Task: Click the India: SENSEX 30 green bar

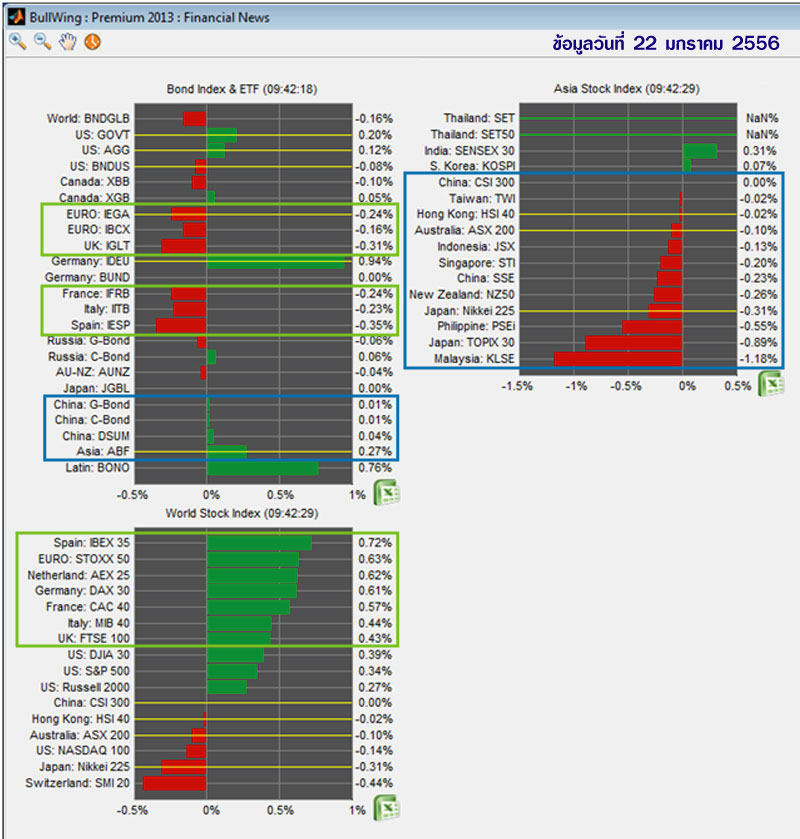Action: point(700,151)
